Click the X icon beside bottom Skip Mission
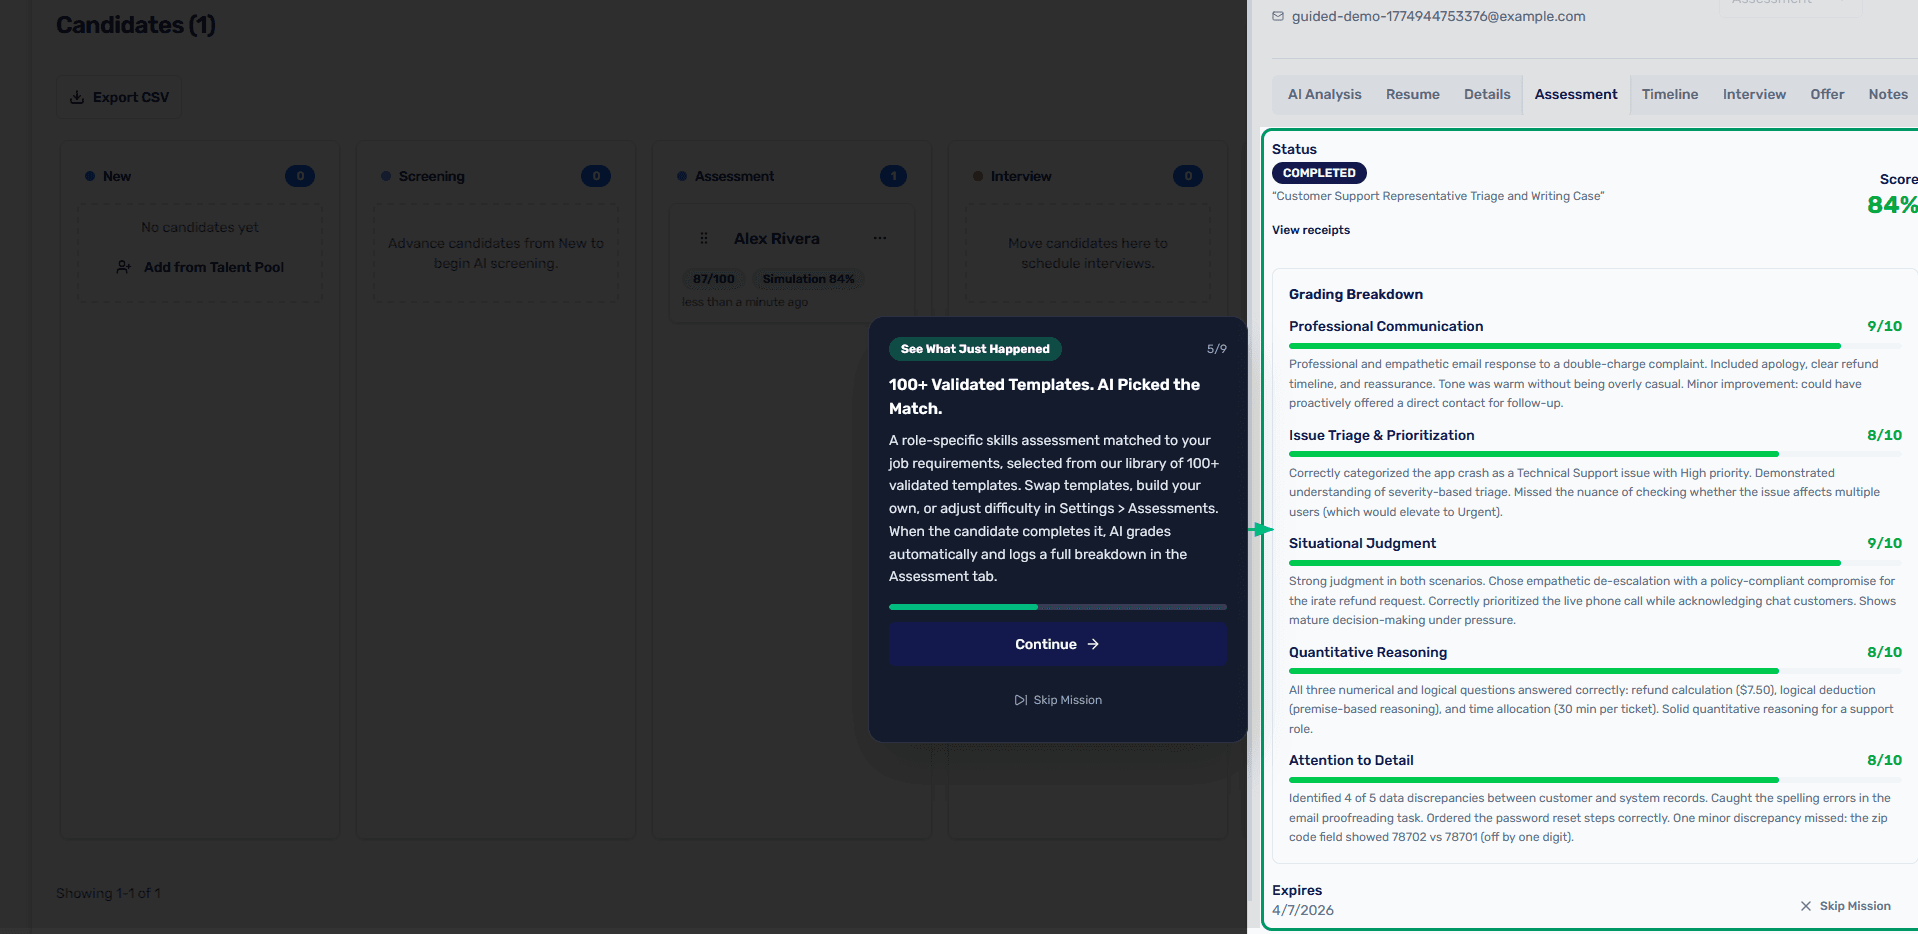 point(1806,906)
